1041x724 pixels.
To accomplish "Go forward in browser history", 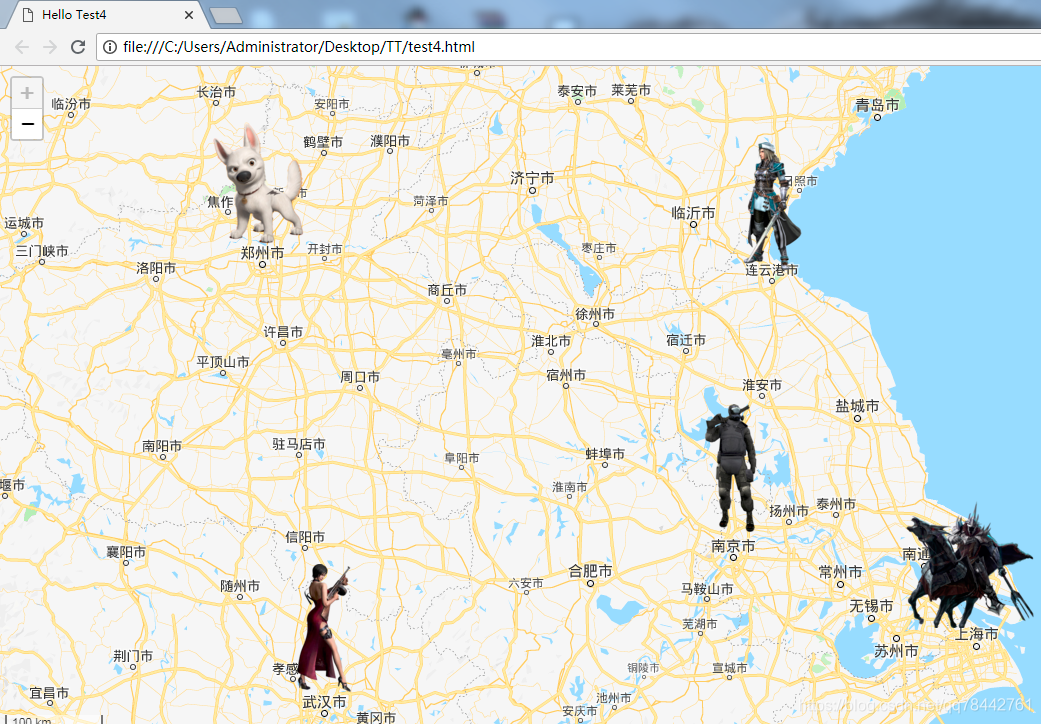I will (50, 47).
